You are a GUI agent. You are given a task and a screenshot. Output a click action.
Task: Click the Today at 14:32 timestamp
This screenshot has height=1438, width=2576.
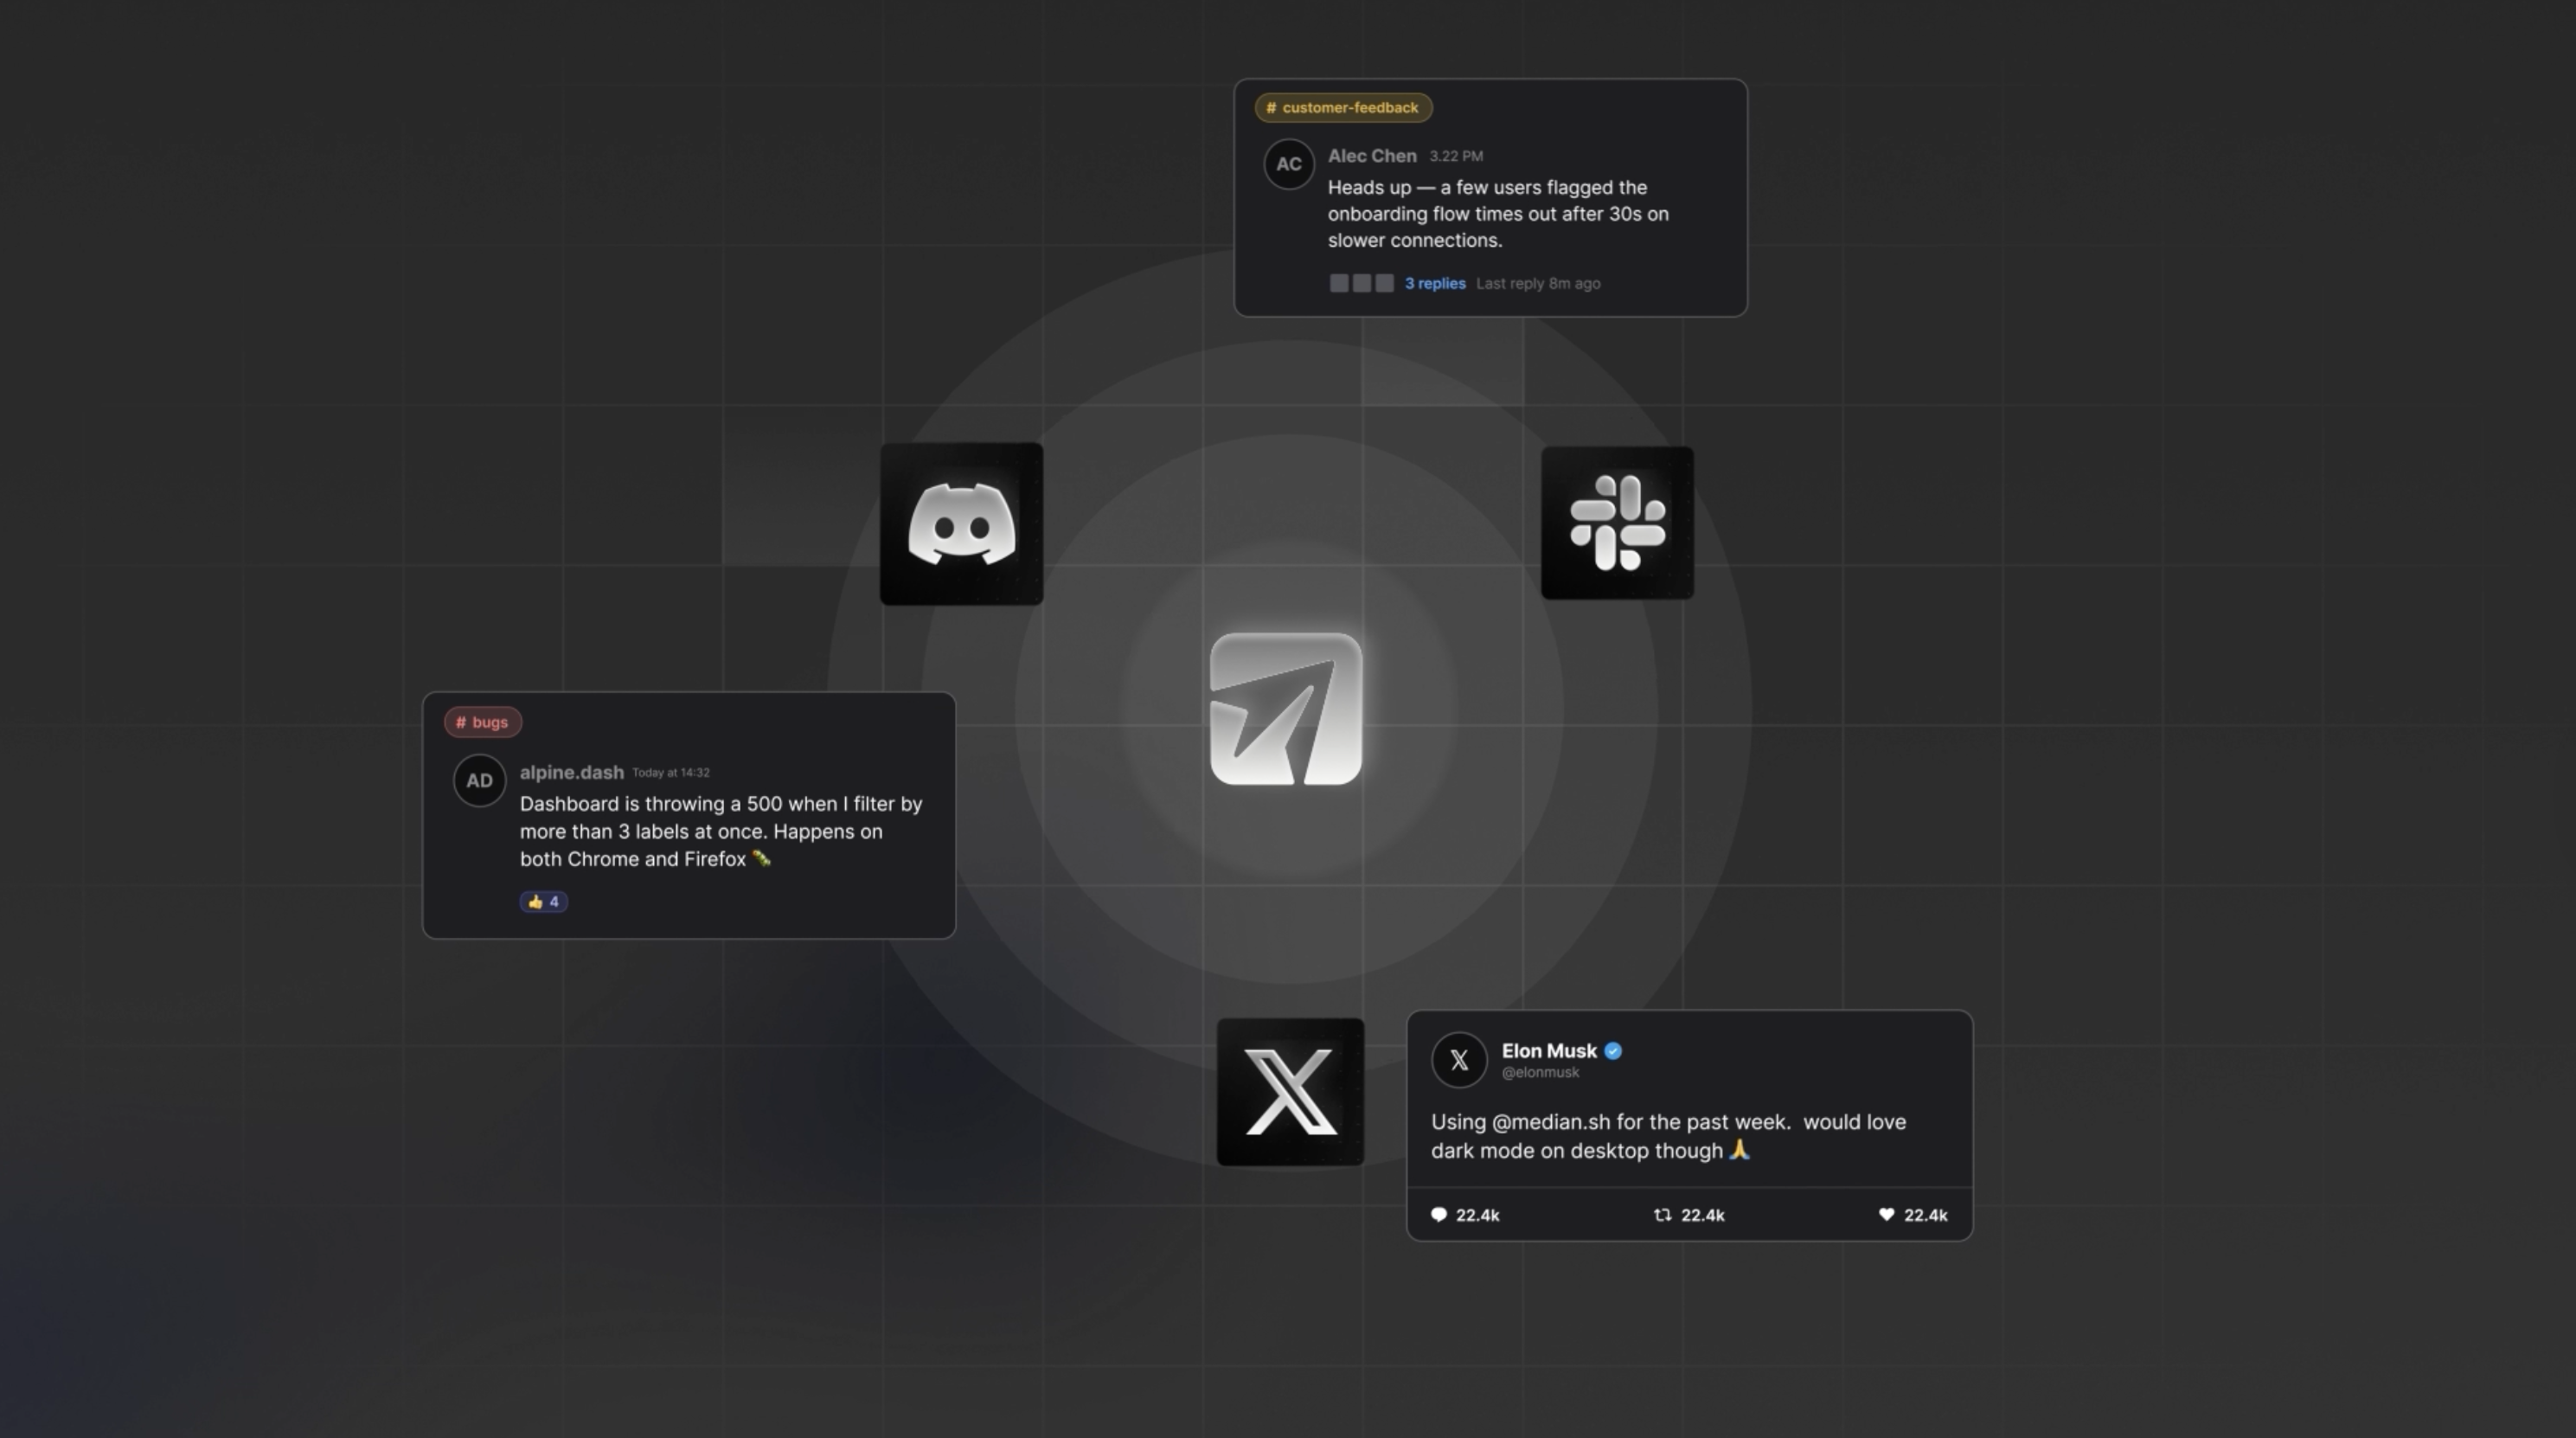click(x=671, y=773)
